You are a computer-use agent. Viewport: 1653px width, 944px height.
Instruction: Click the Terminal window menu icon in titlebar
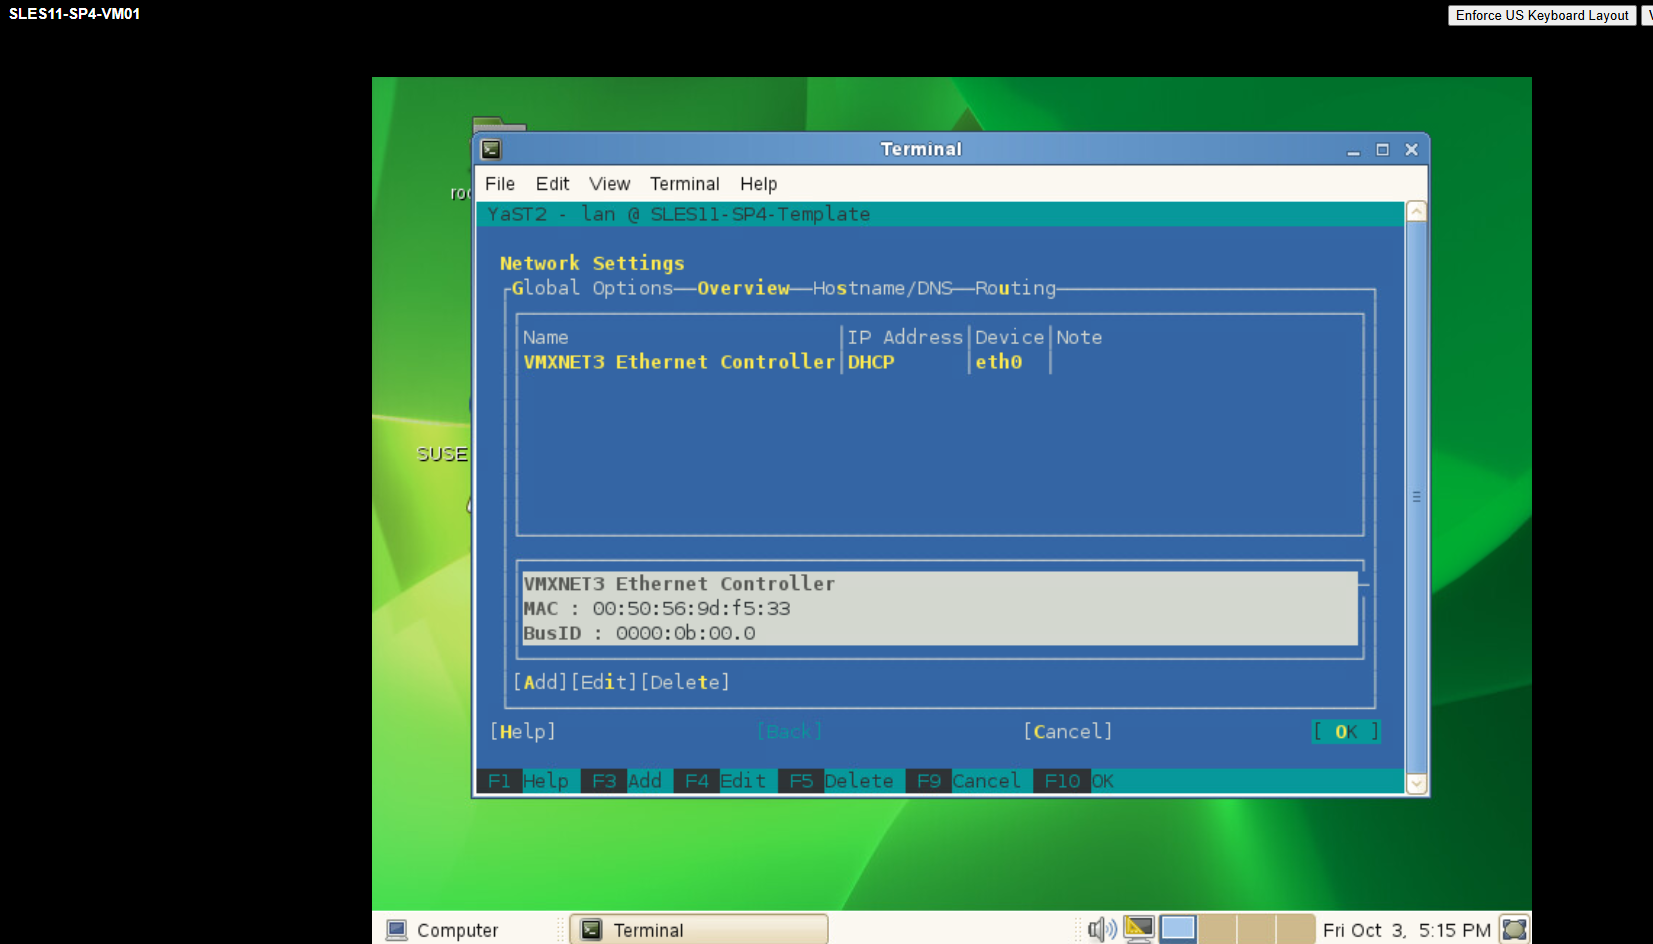point(491,149)
